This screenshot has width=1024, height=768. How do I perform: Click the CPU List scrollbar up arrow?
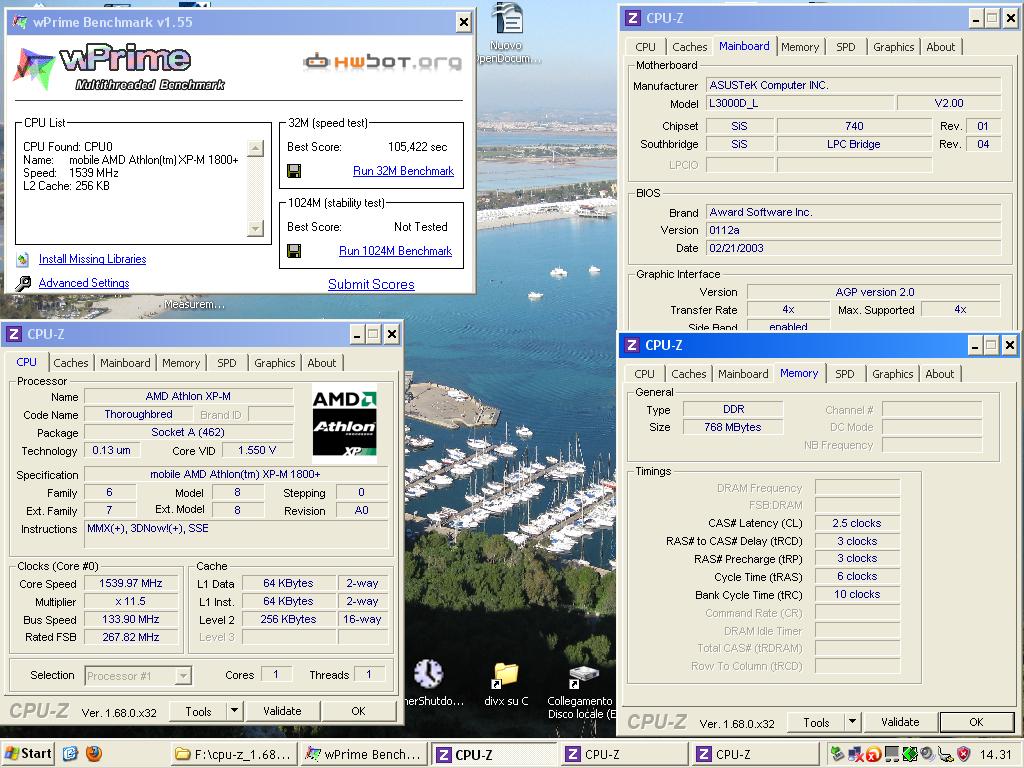coord(255,148)
